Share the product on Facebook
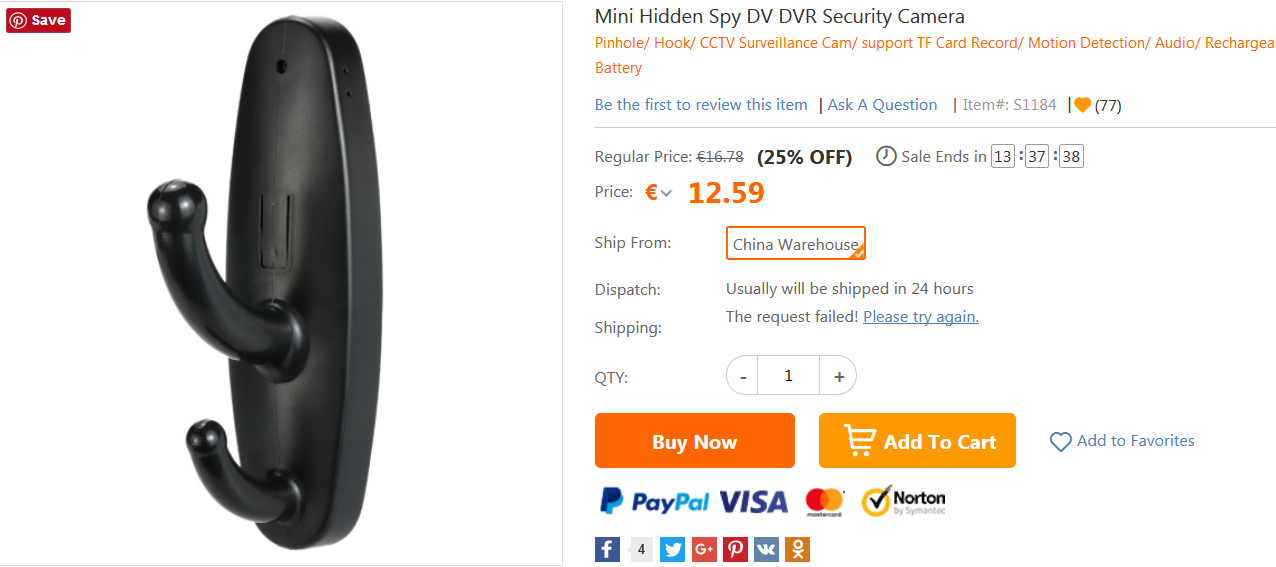This screenshot has width=1276, height=567. [x=607, y=549]
